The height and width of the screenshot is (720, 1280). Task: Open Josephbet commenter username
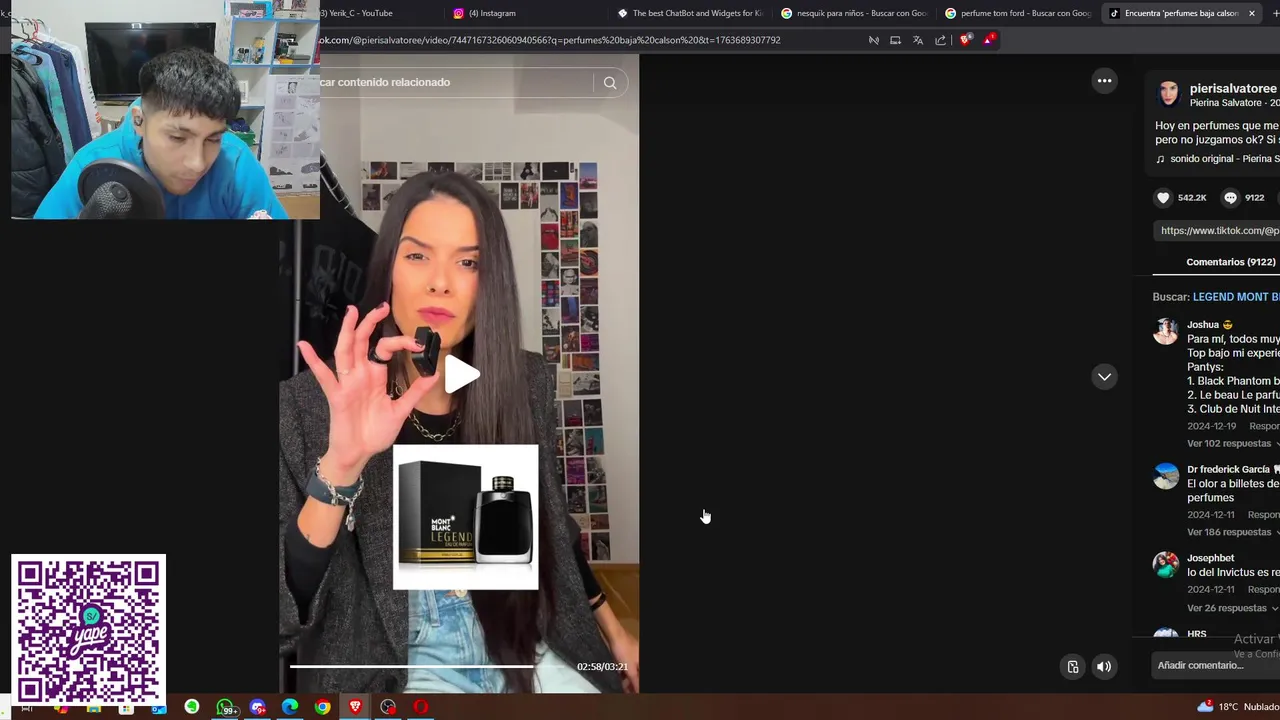coord(1210,558)
